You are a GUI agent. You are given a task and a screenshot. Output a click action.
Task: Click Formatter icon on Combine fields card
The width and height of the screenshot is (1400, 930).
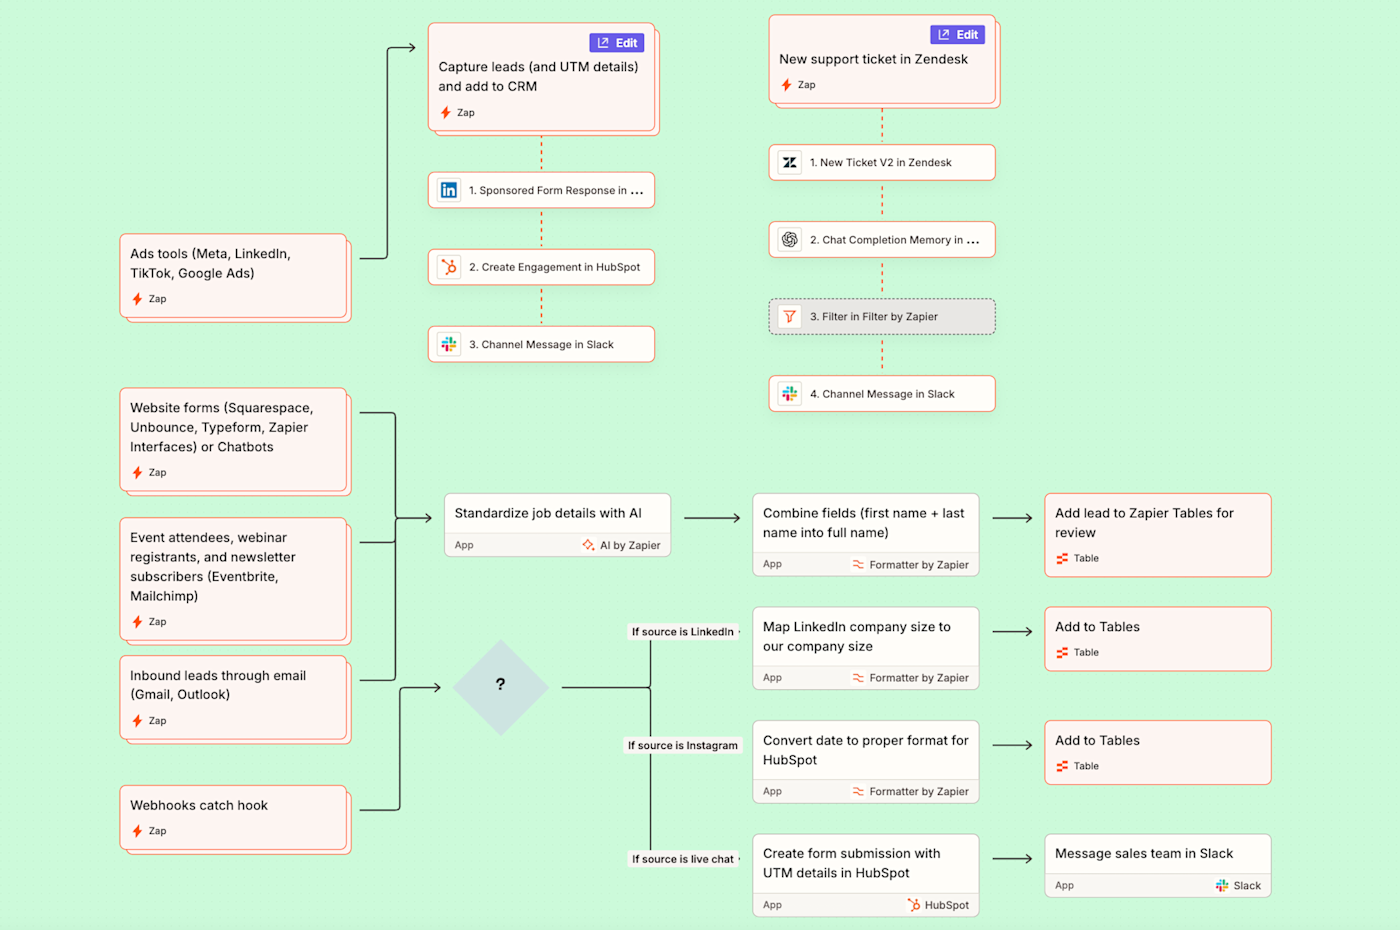click(x=858, y=565)
